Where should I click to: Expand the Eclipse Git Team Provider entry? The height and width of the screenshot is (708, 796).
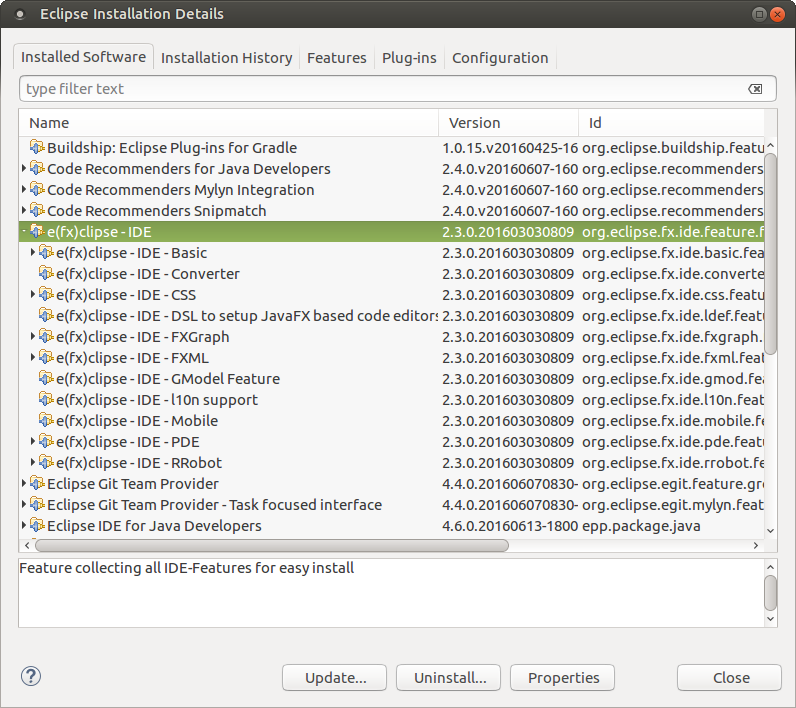pos(25,484)
